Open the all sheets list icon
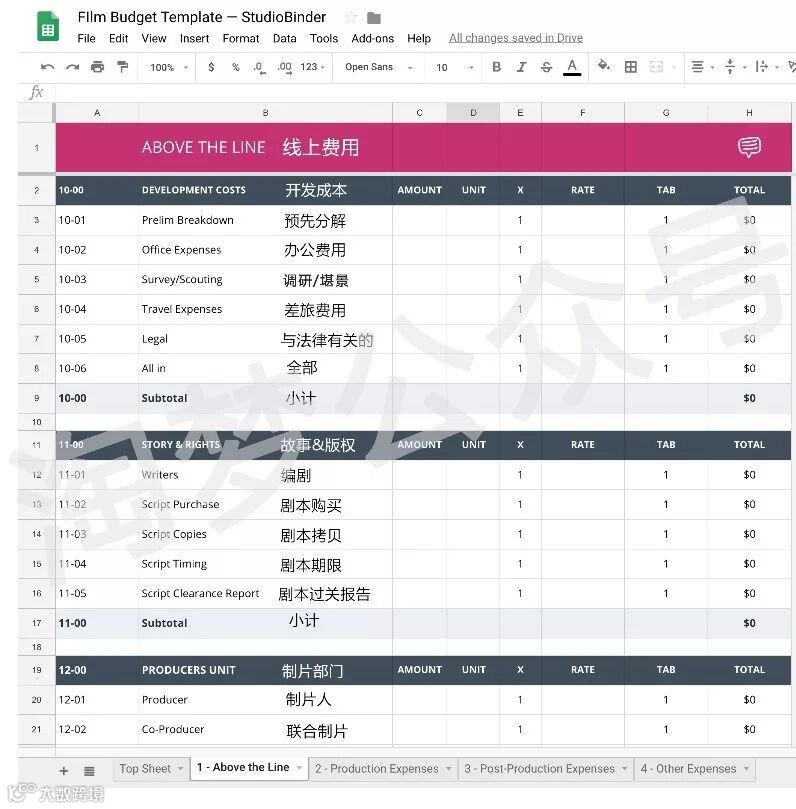 coord(89,771)
